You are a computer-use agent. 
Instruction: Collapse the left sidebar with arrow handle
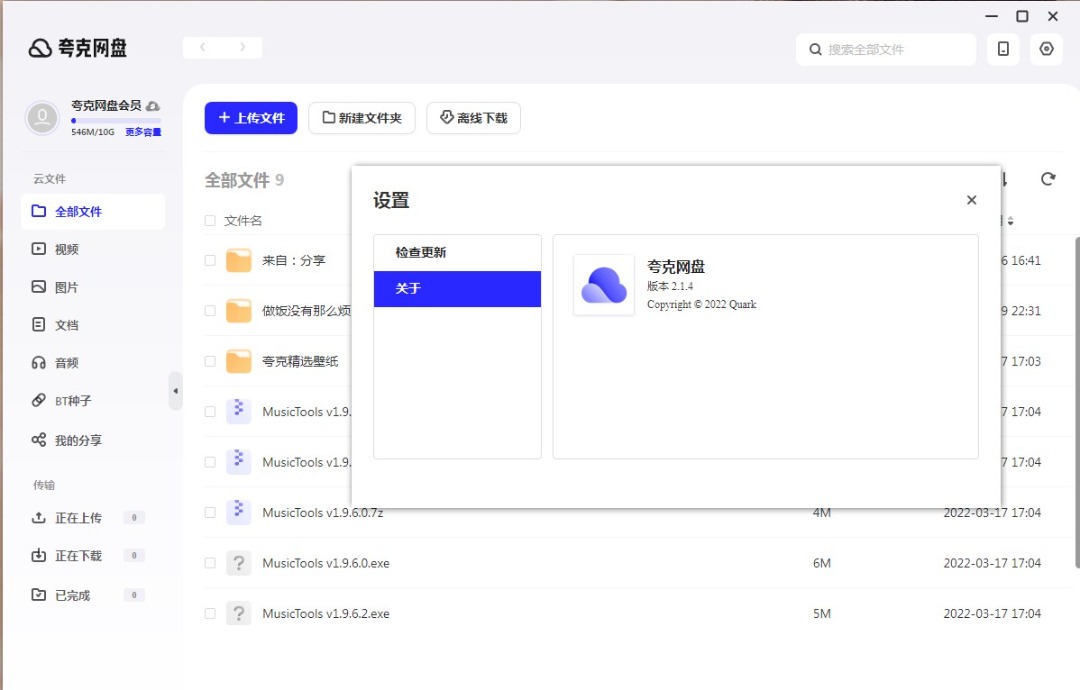pos(176,391)
